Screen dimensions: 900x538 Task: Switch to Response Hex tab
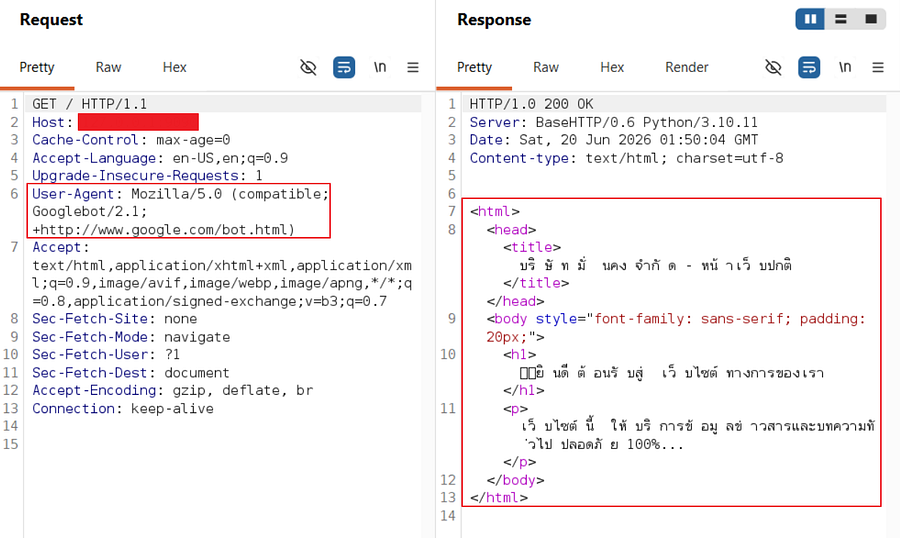pos(612,67)
